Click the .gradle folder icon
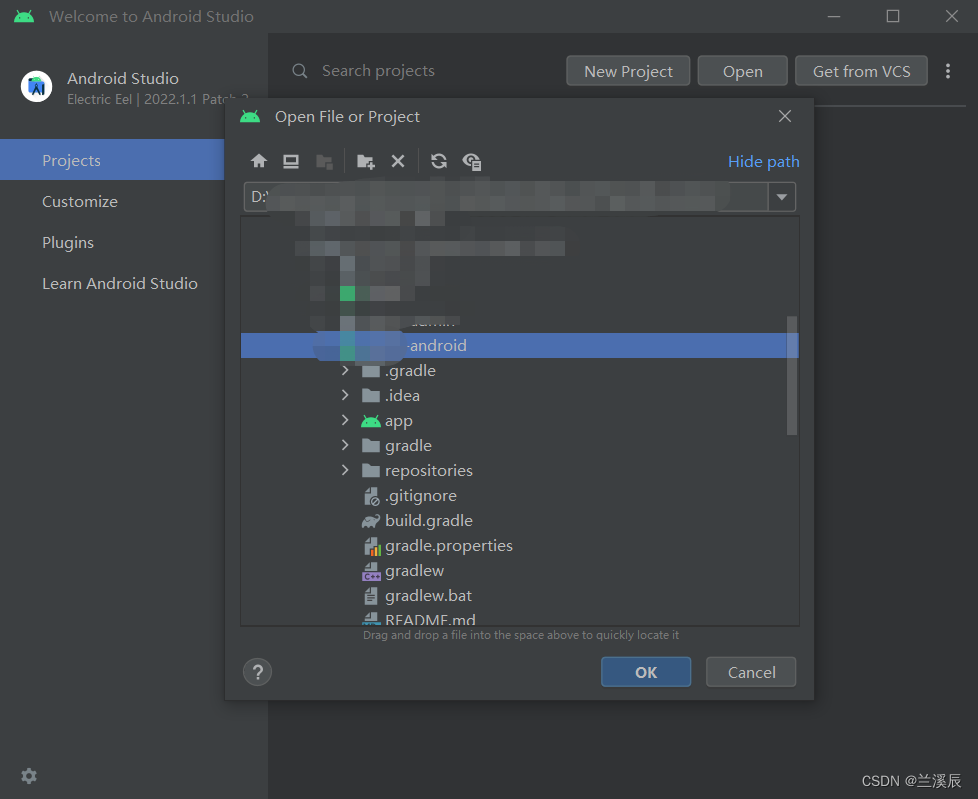 coord(371,371)
